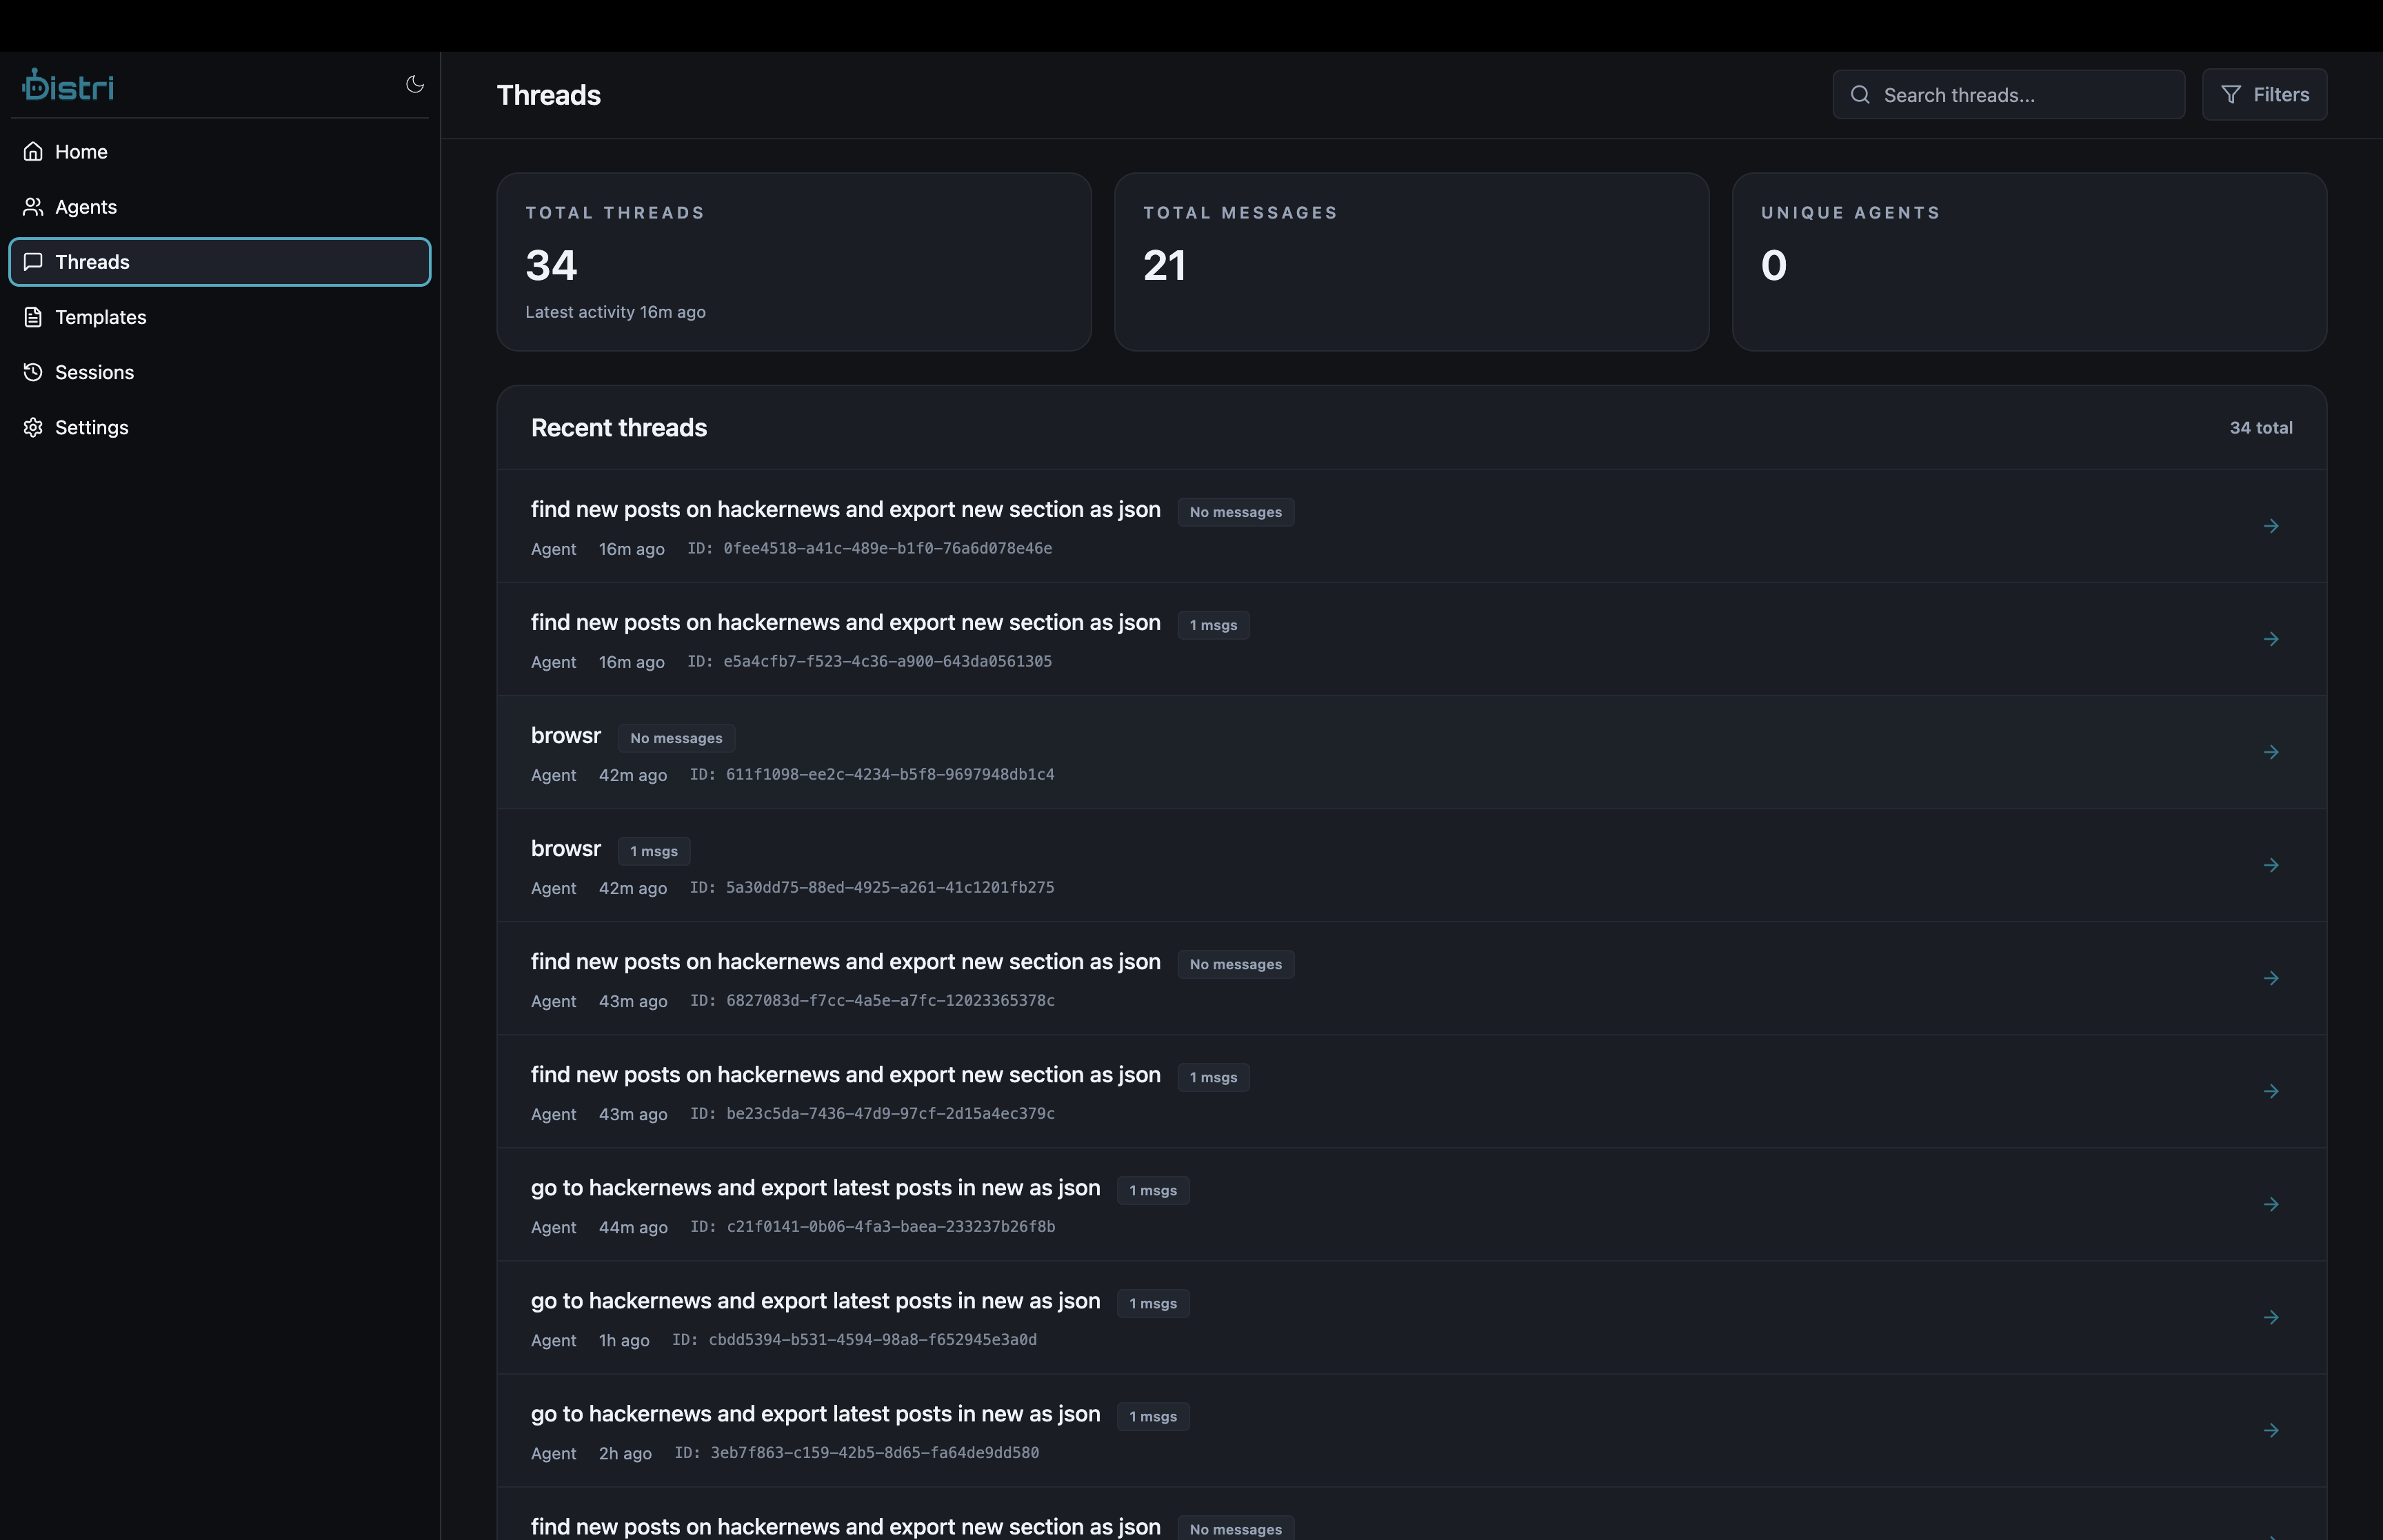
Task: Click the Threads speech bubble icon
Action: 33,261
